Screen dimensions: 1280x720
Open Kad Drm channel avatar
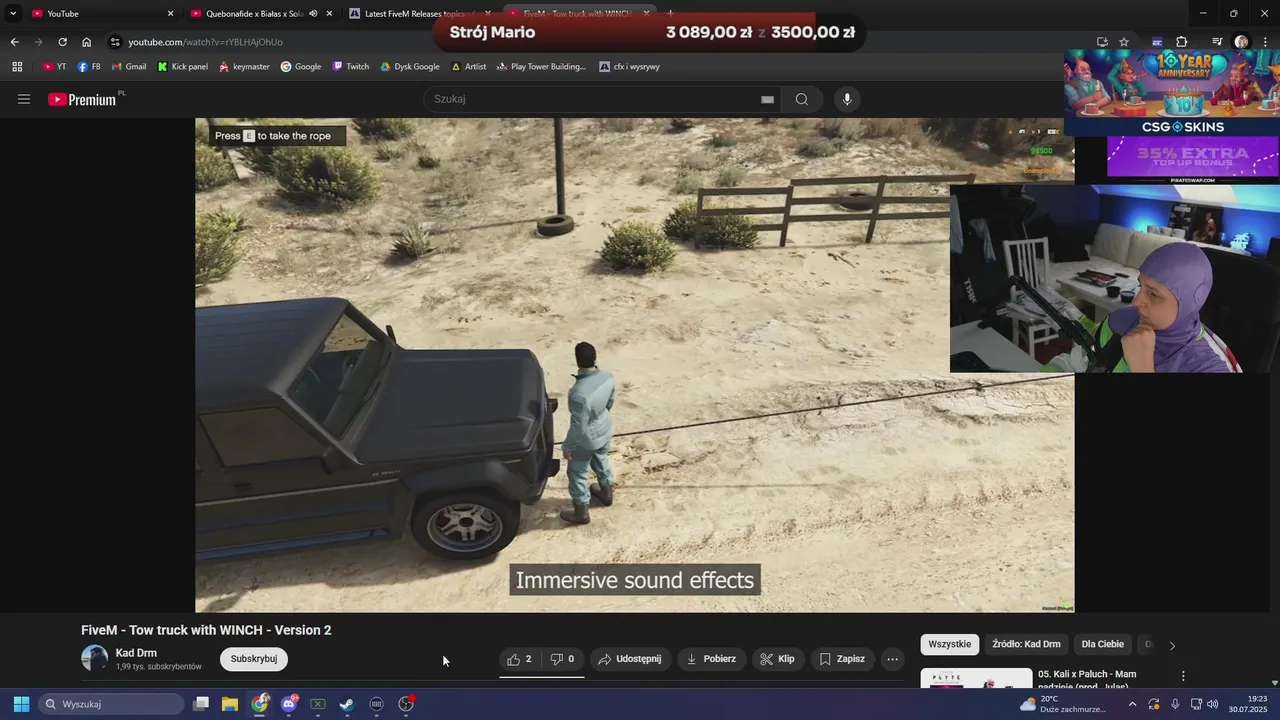94,658
